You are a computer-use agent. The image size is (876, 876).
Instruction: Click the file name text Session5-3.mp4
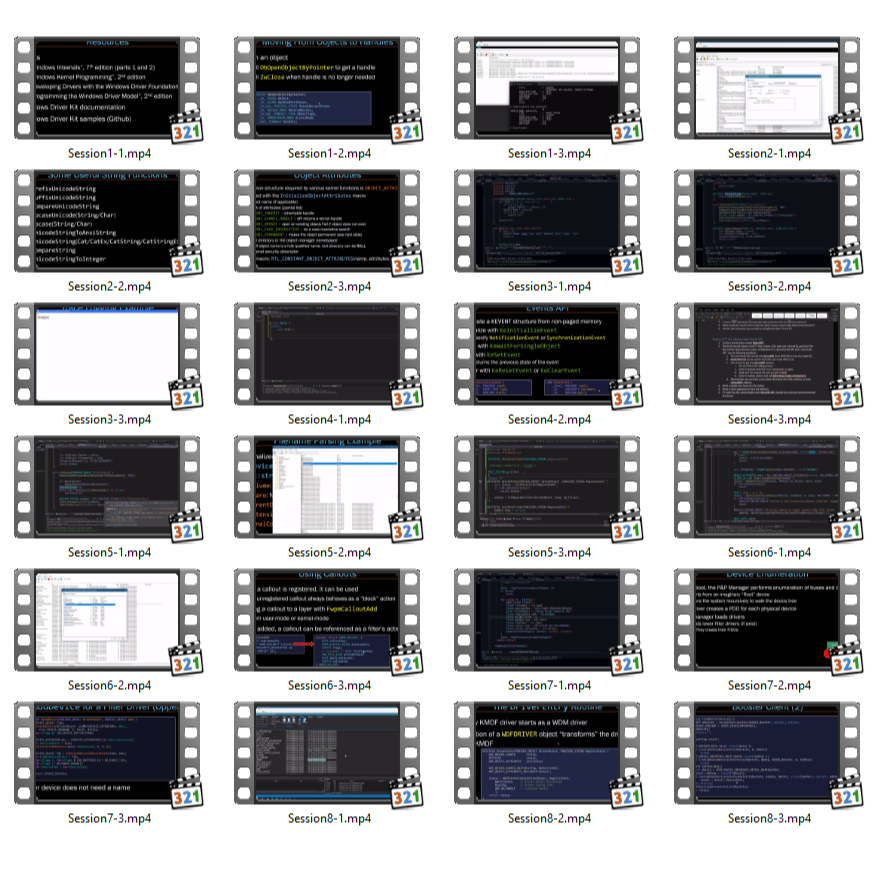pos(550,553)
